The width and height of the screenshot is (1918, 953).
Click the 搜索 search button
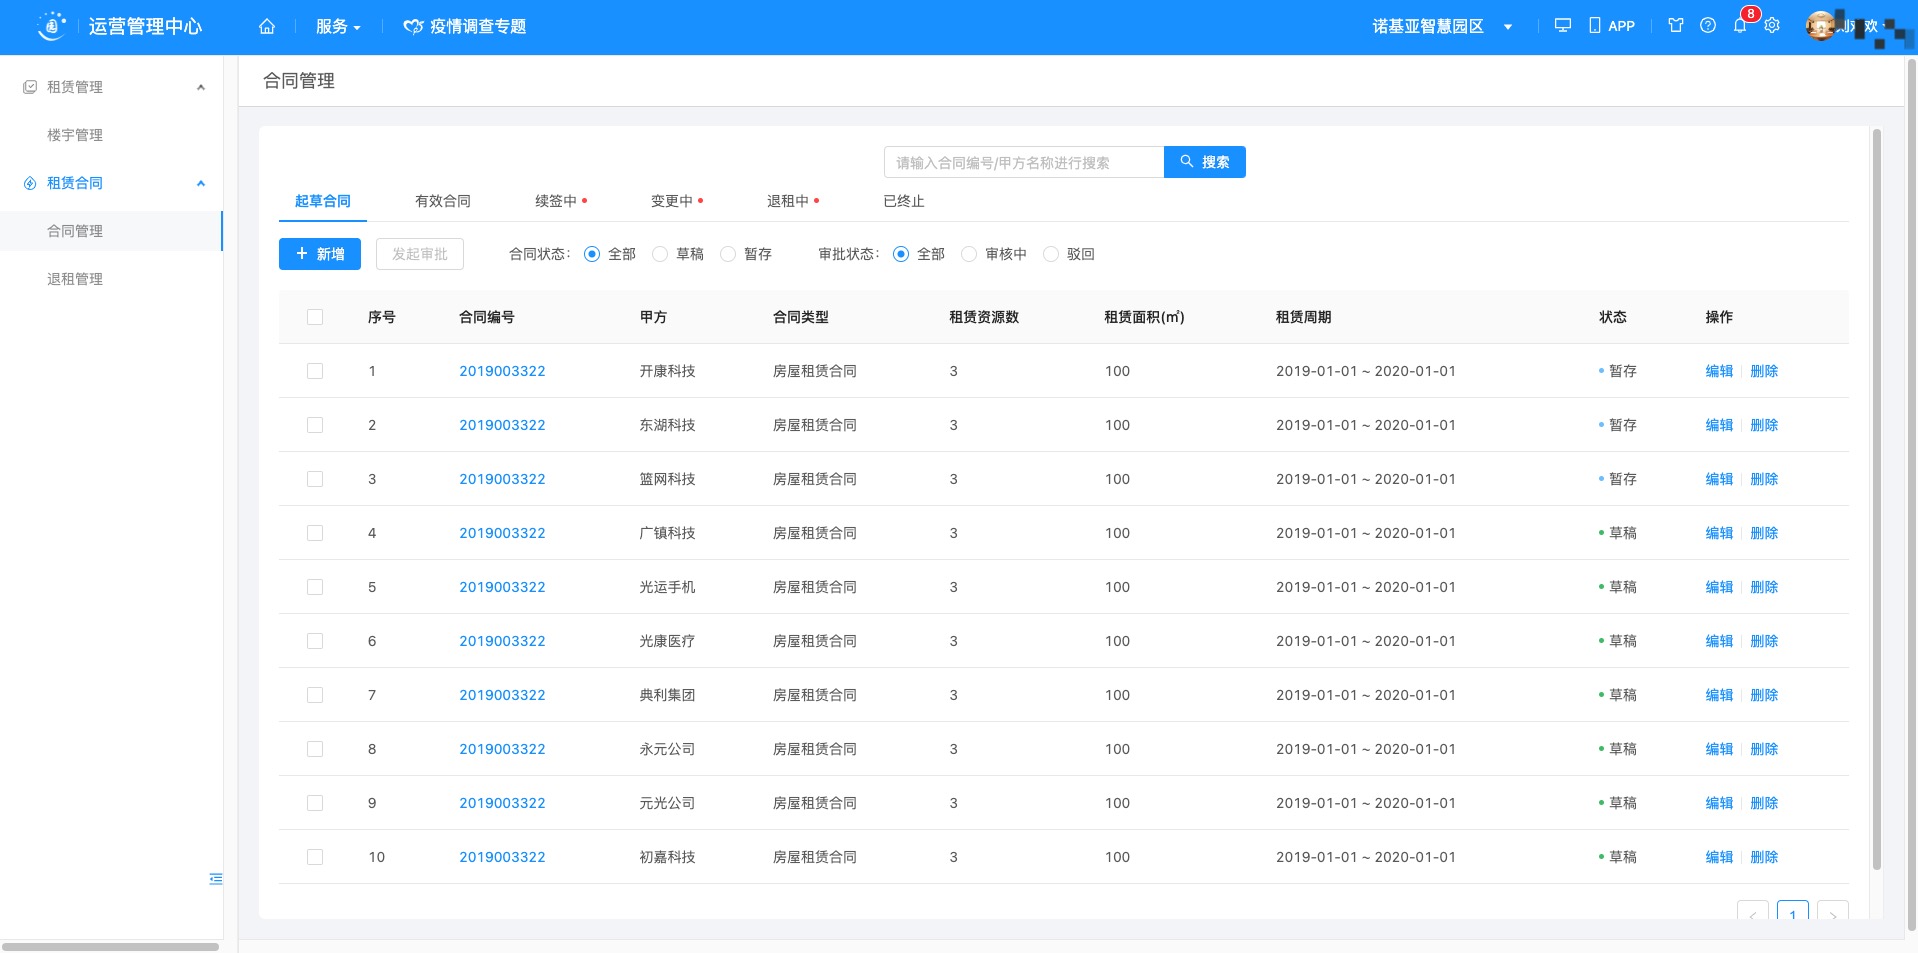1205,162
